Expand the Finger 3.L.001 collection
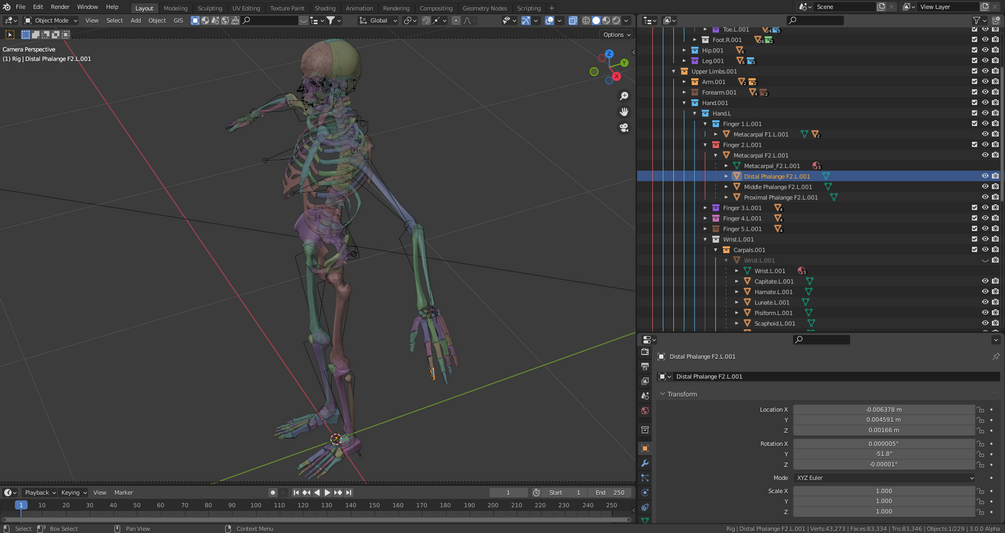This screenshot has height=533, width=1005. 705,208
